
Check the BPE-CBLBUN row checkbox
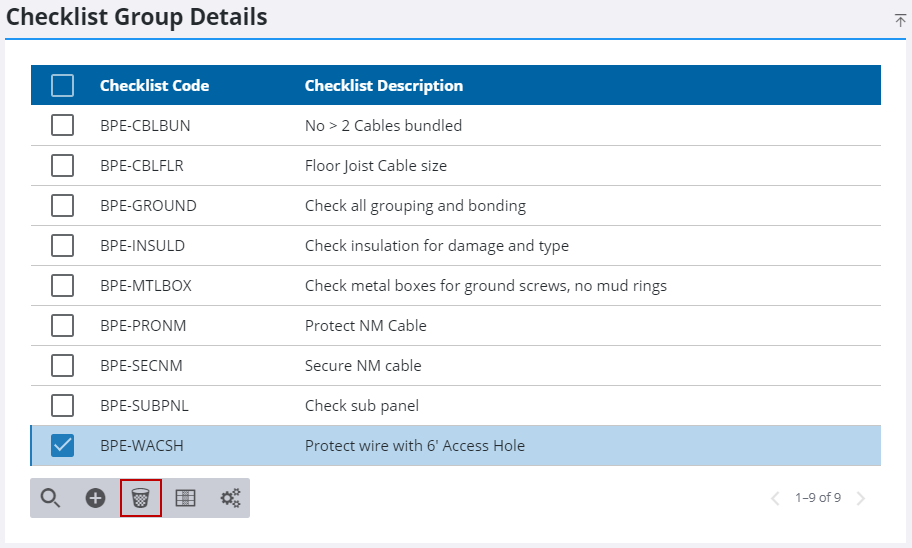tap(62, 126)
